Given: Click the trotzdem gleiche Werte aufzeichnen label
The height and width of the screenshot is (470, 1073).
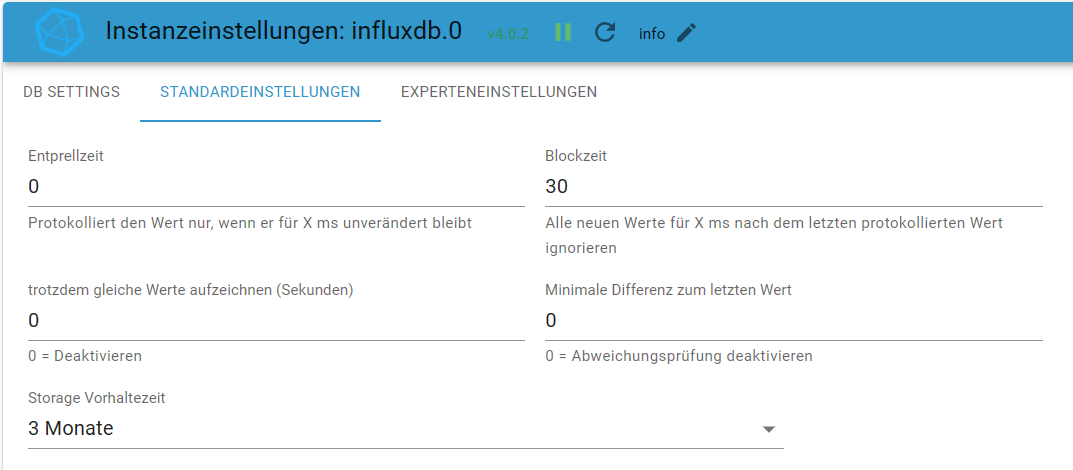Looking at the screenshot, I should [x=190, y=290].
